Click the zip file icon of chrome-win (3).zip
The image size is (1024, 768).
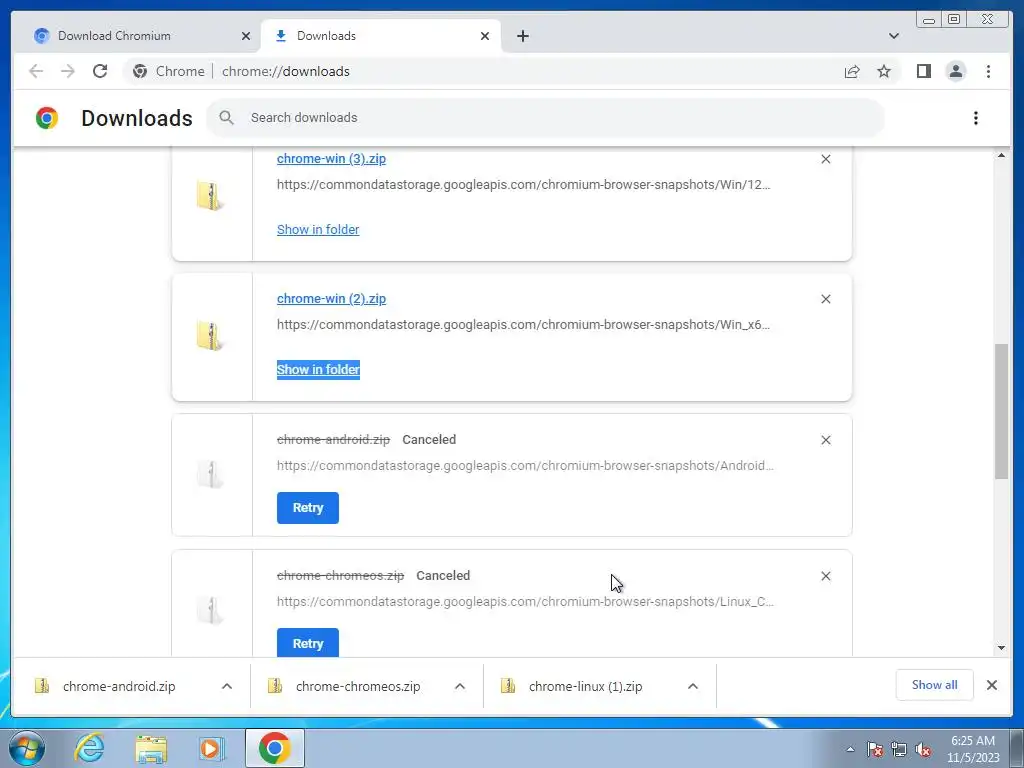(210, 195)
